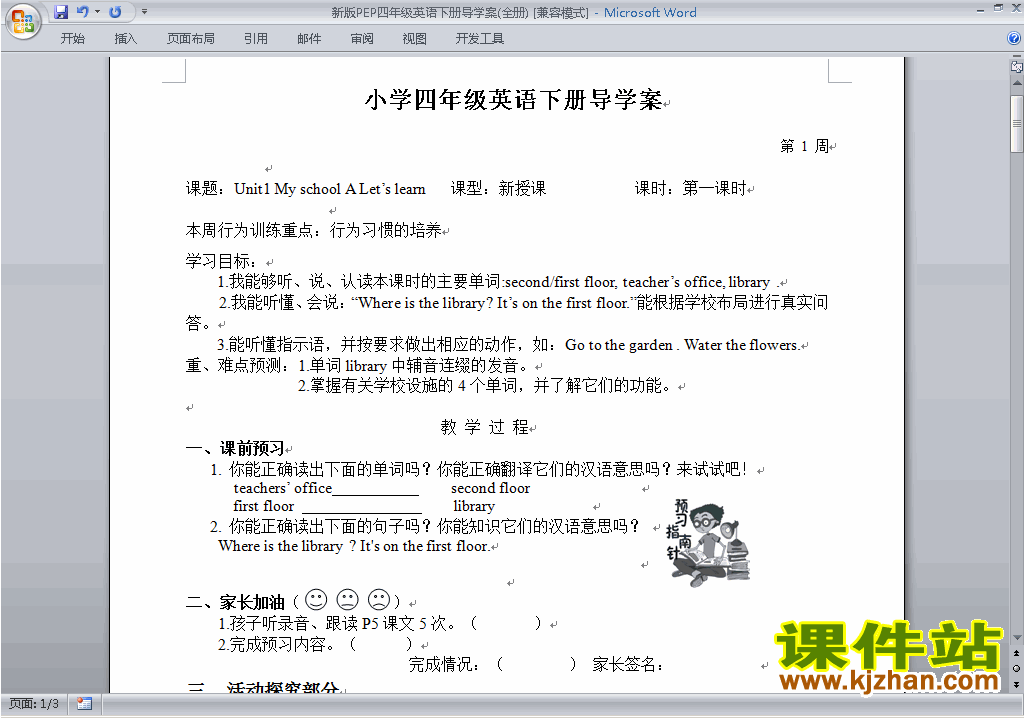Jump to next page with double-down arrows
Image resolution: width=1024 pixels, height=718 pixels.
1016,684
